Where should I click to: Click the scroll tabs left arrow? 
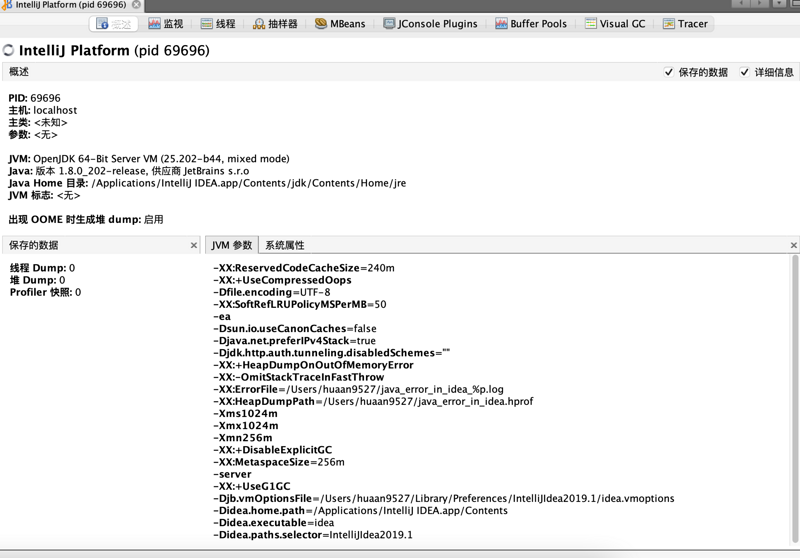pyautogui.click(x=740, y=4)
